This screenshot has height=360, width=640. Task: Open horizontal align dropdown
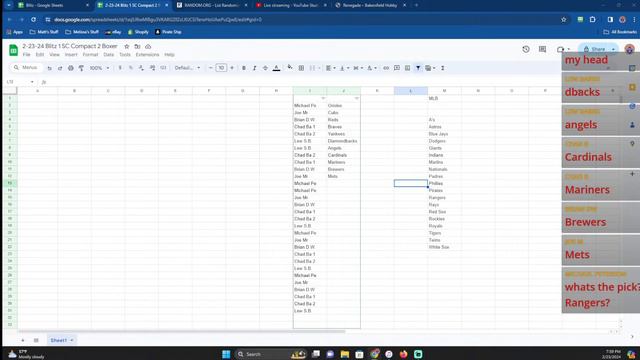tap(330, 68)
